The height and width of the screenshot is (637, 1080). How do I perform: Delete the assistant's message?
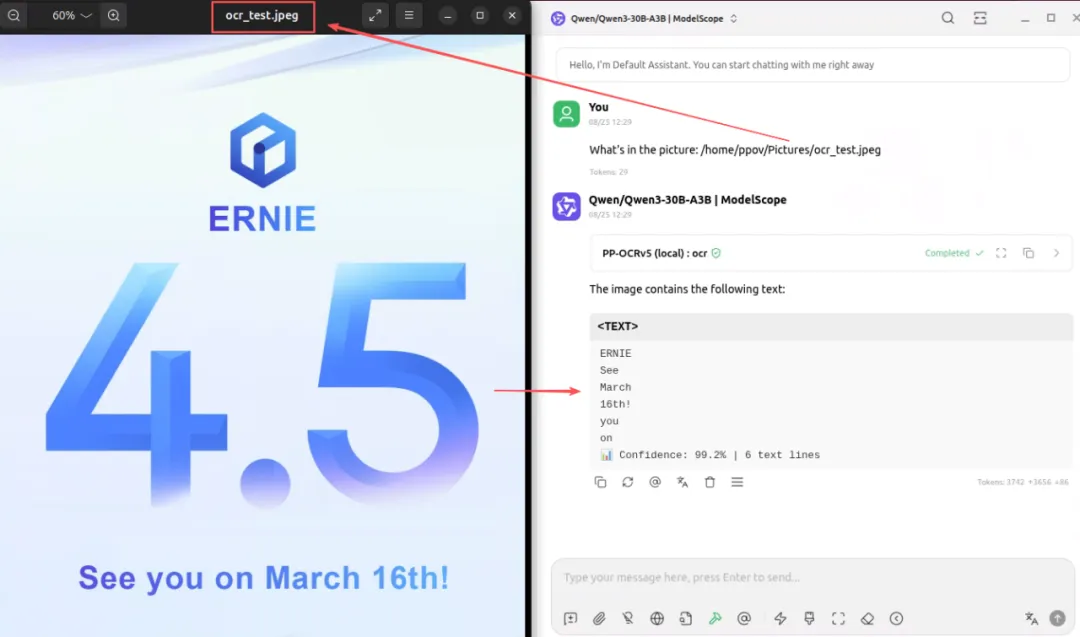(710, 482)
